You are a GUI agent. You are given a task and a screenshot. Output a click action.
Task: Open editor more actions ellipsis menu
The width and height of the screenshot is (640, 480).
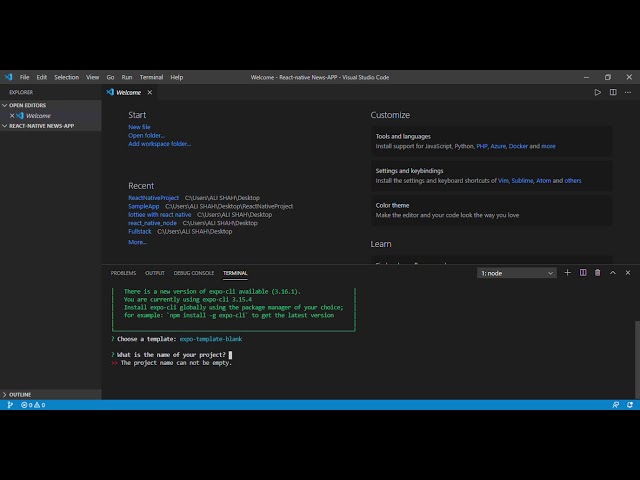tap(628, 92)
